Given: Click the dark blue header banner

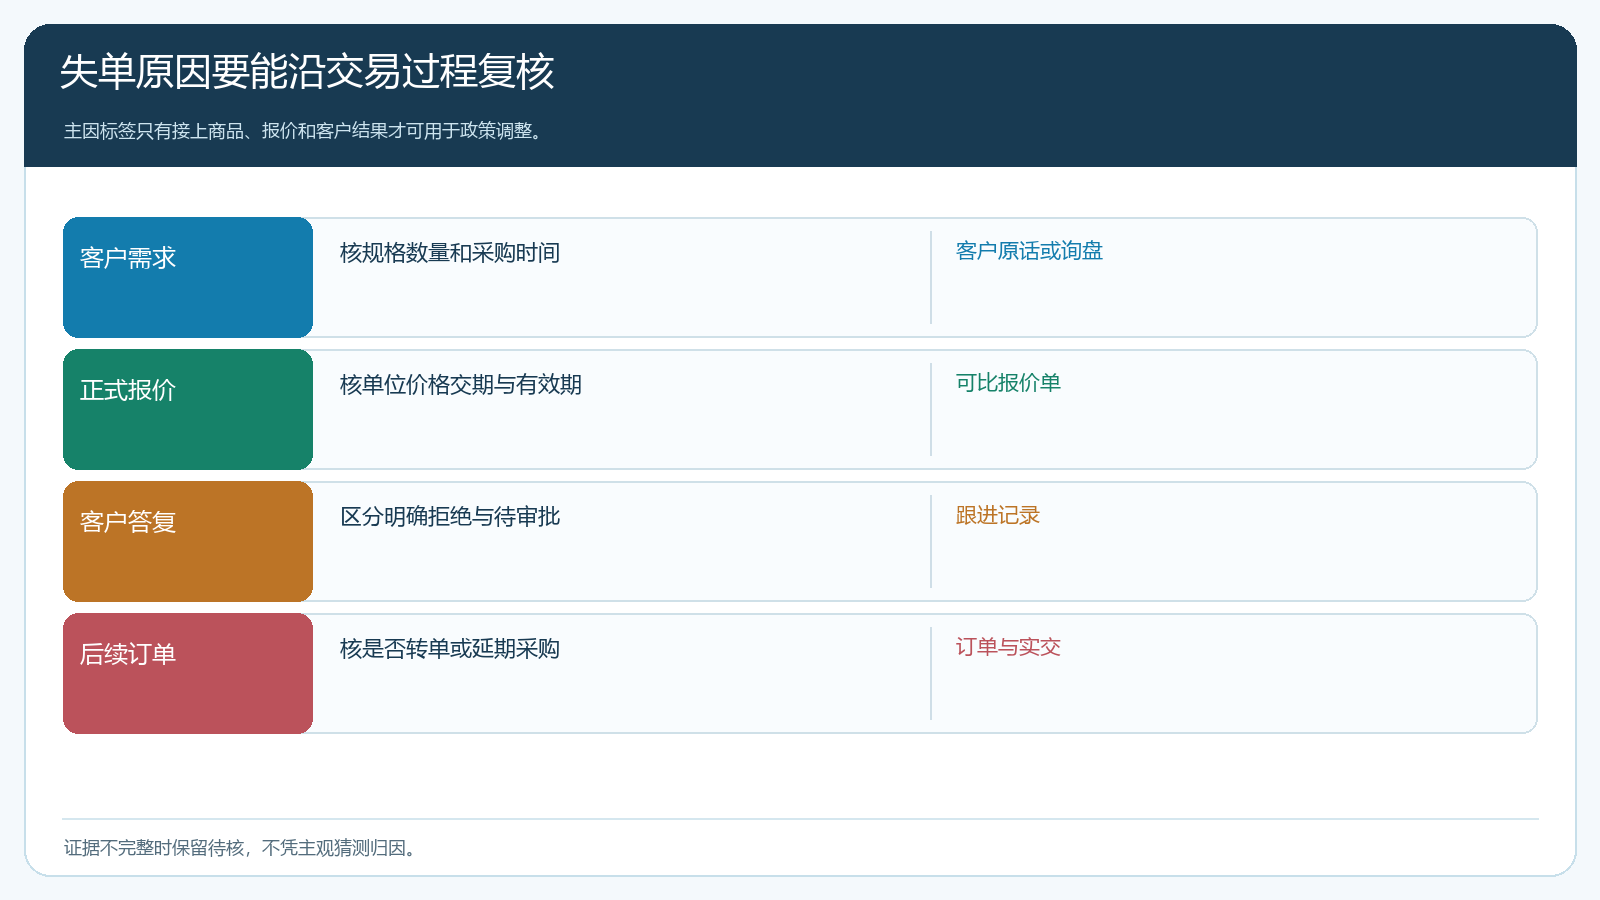Looking at the screenshot, I should pos(800,96).
